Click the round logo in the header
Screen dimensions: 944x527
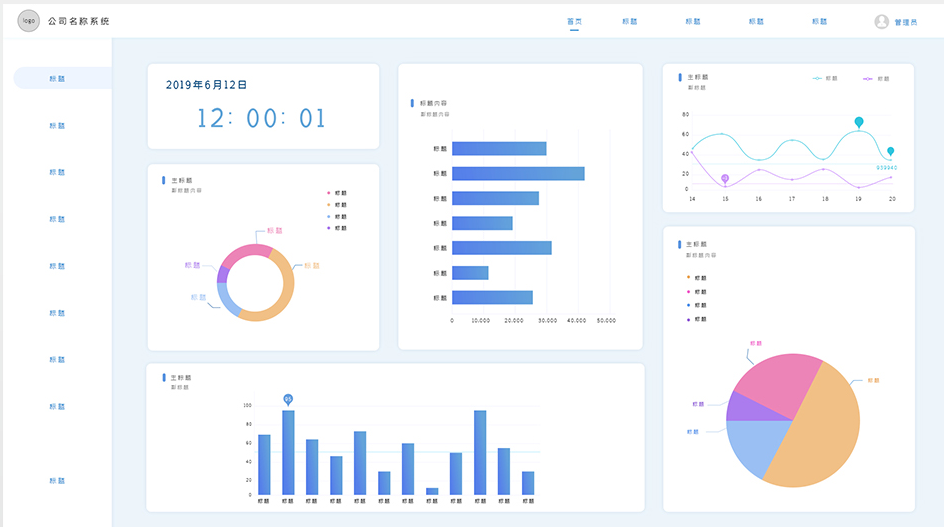click(28, 21)
